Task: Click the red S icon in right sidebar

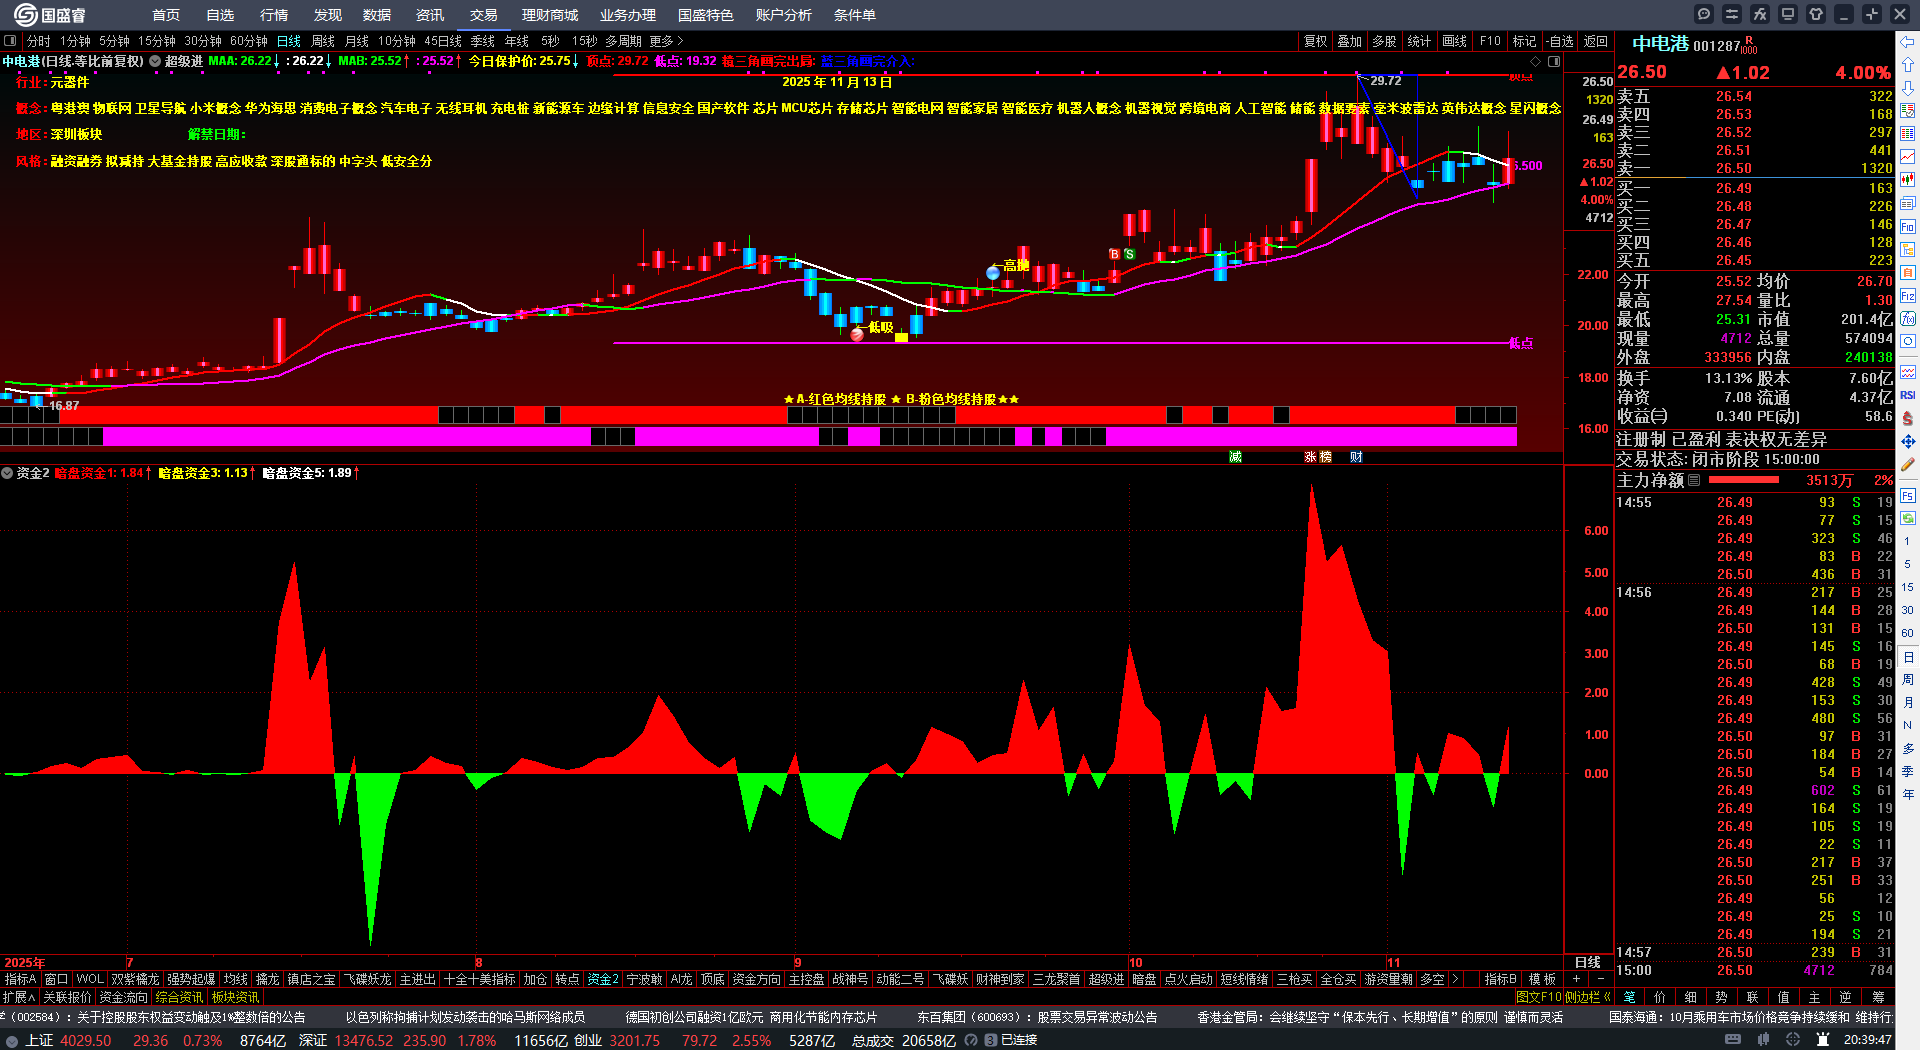Action: [x=1908, y=418]
